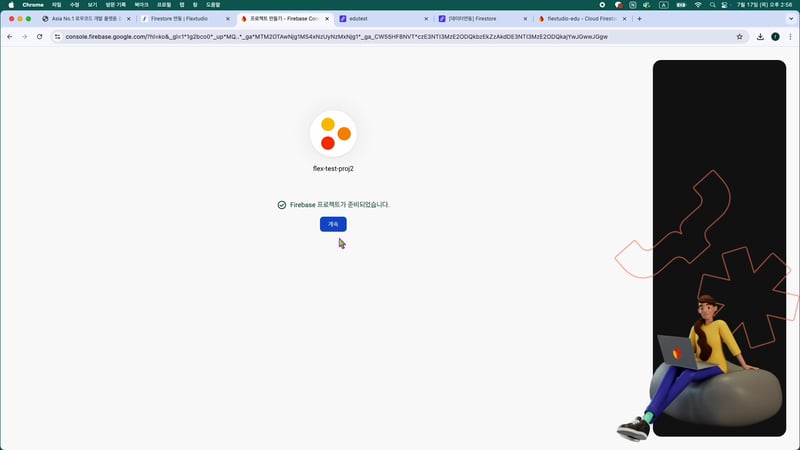Open macOS Spotlight search icon

pyautogui.click(x=714, y=5)
